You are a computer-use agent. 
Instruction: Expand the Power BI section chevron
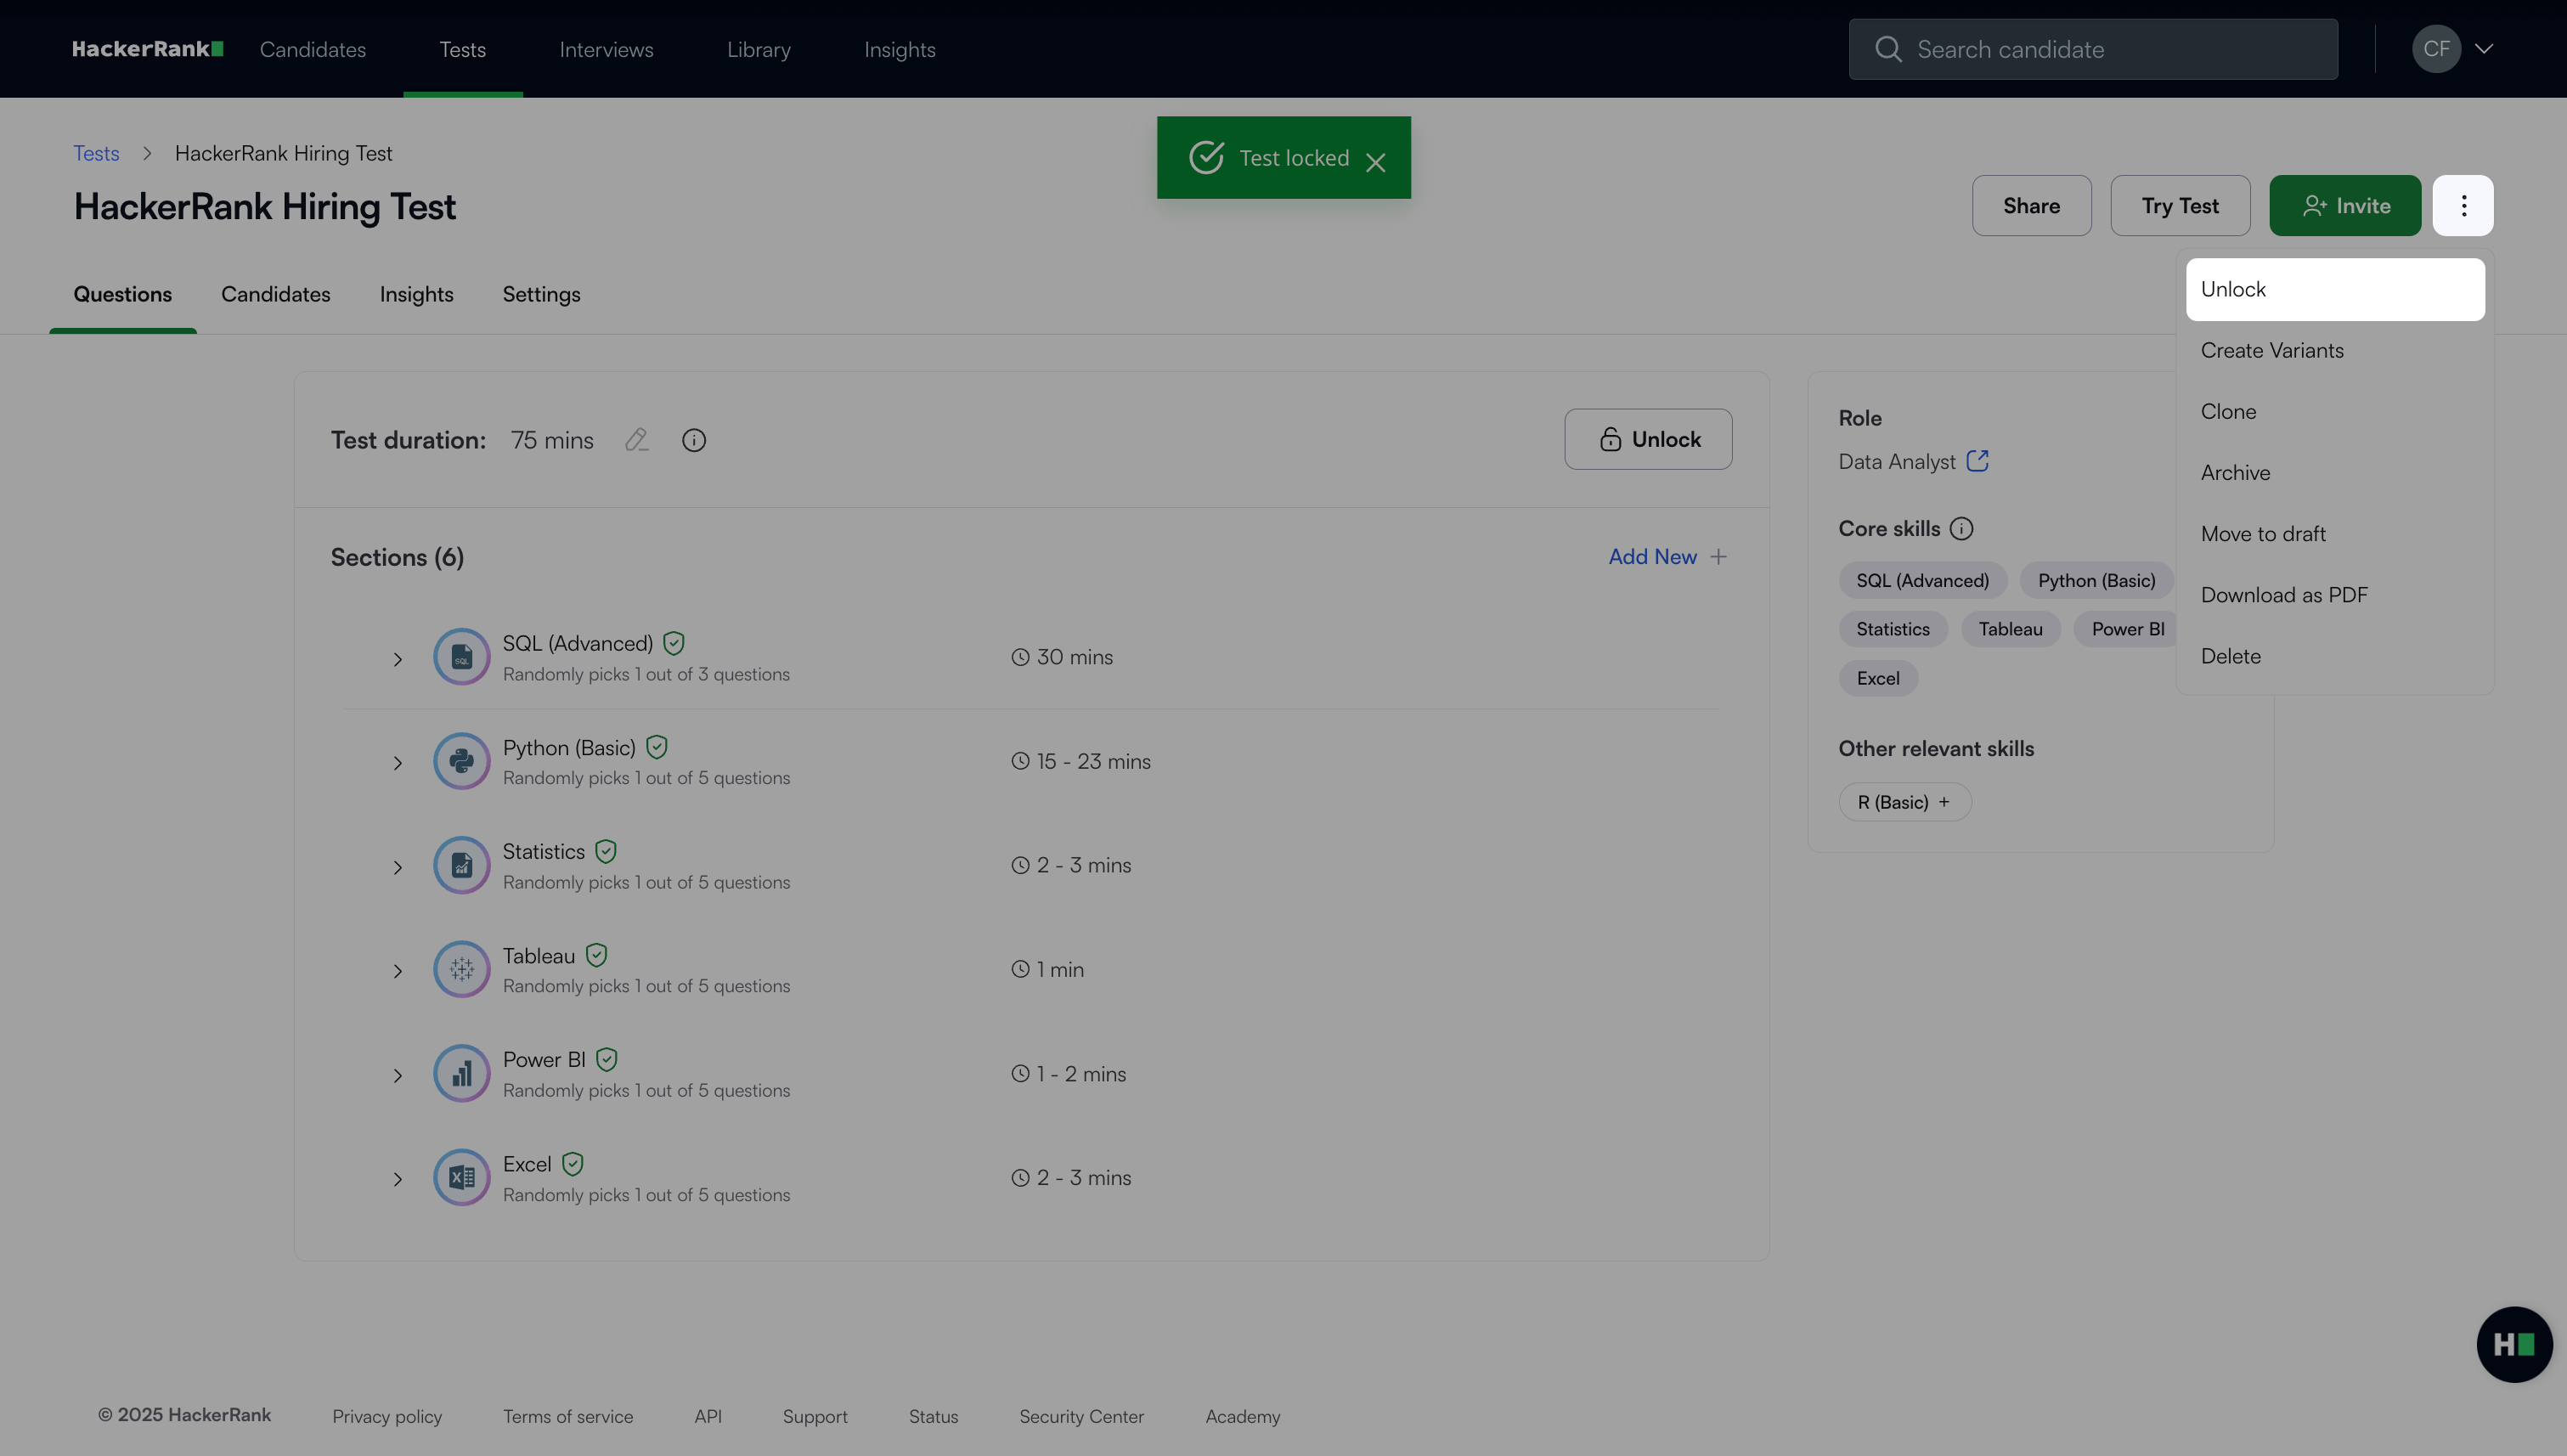pyautogui.click(x=398, y=1076)
